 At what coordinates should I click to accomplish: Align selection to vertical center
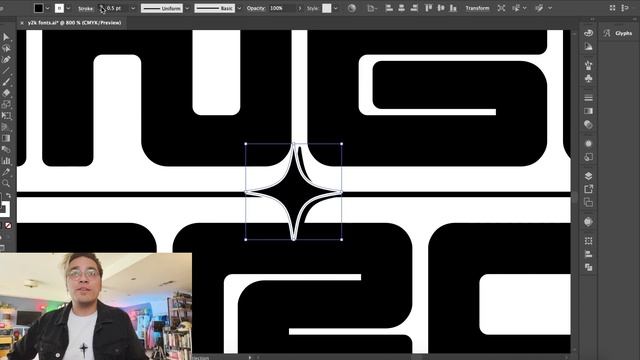441,8
